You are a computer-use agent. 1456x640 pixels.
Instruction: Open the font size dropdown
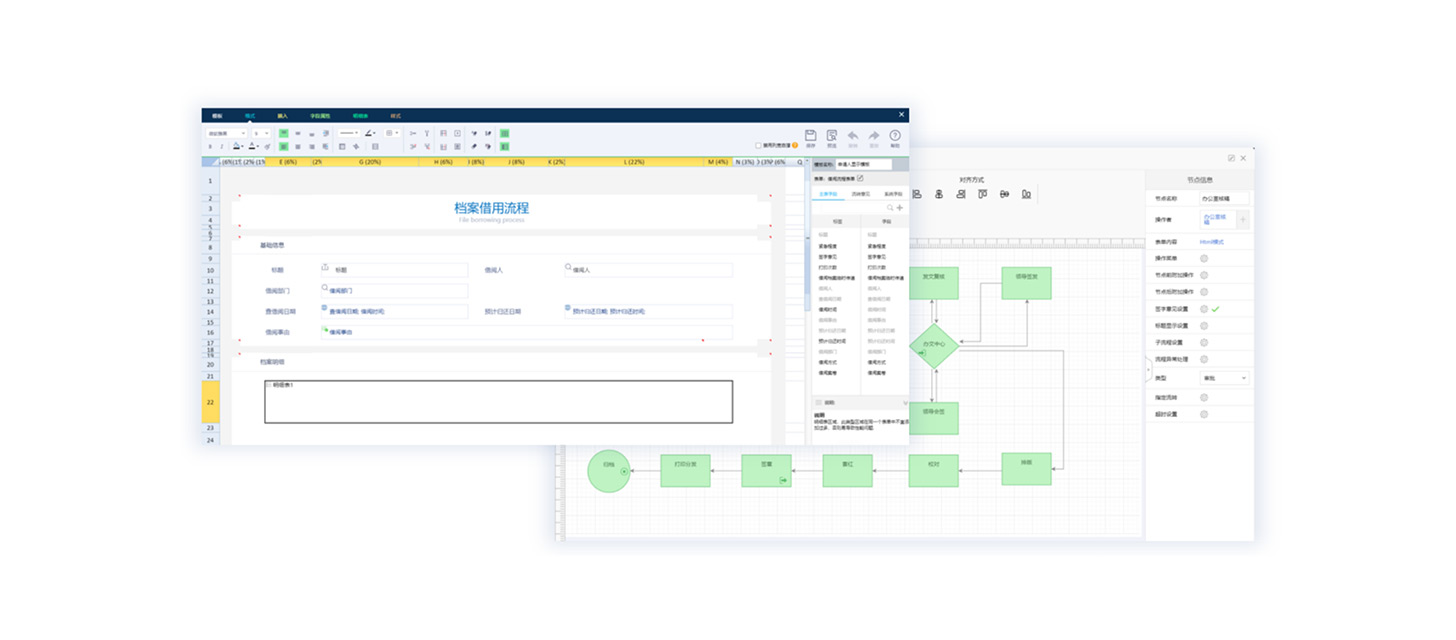(261, 133)
